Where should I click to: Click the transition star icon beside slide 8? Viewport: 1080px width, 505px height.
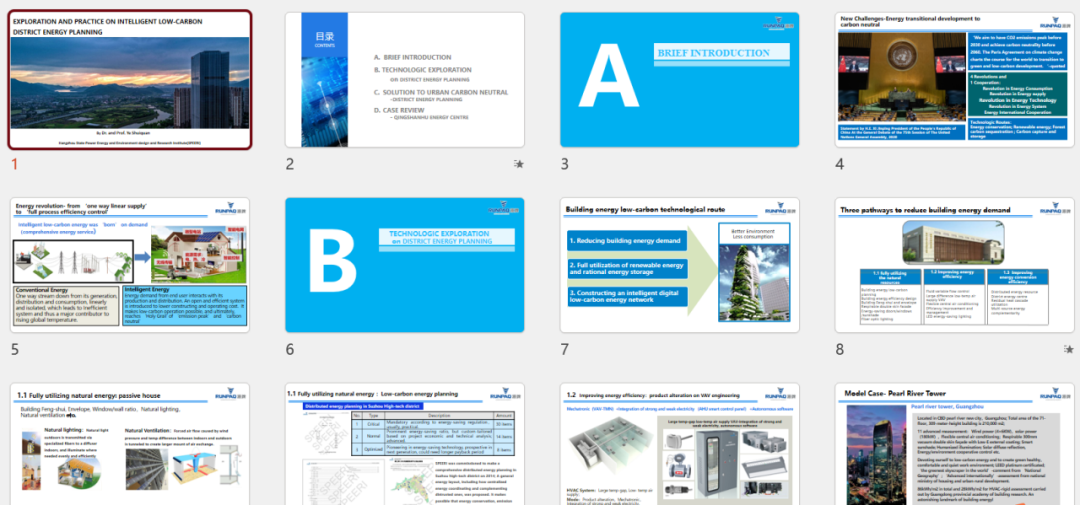(1068, 349)
